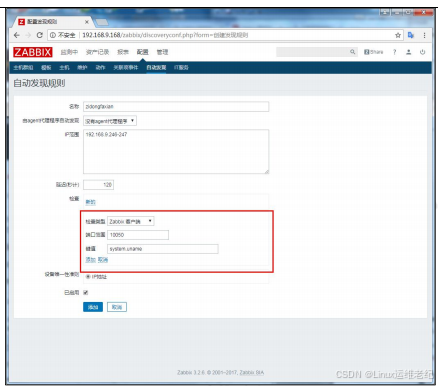
Task: Click the site info icon beside 不安全
Action: [x=53, y=35]
